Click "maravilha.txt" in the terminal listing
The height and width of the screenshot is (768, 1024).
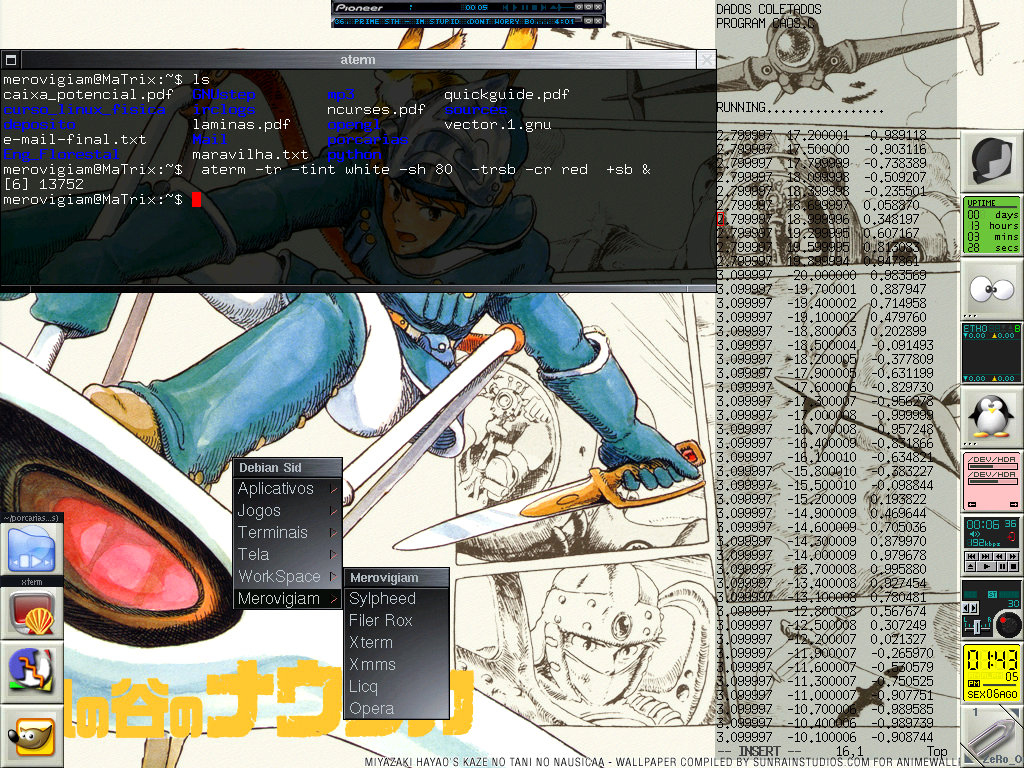250,155
